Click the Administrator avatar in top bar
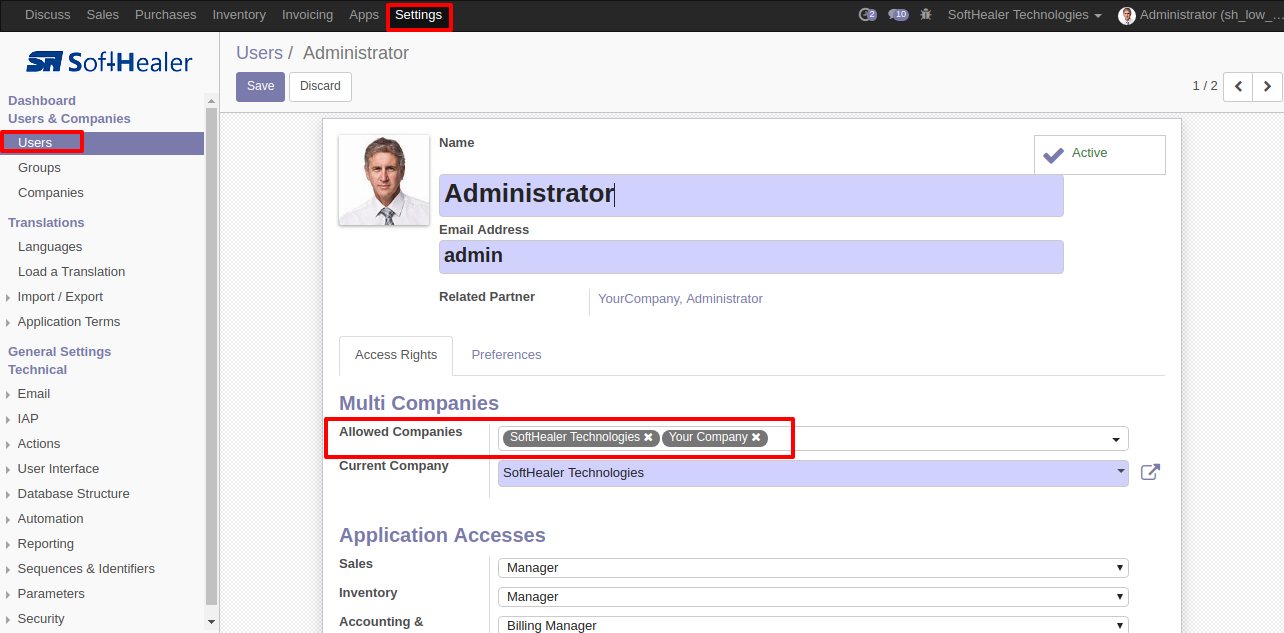 pos(1127,15)
